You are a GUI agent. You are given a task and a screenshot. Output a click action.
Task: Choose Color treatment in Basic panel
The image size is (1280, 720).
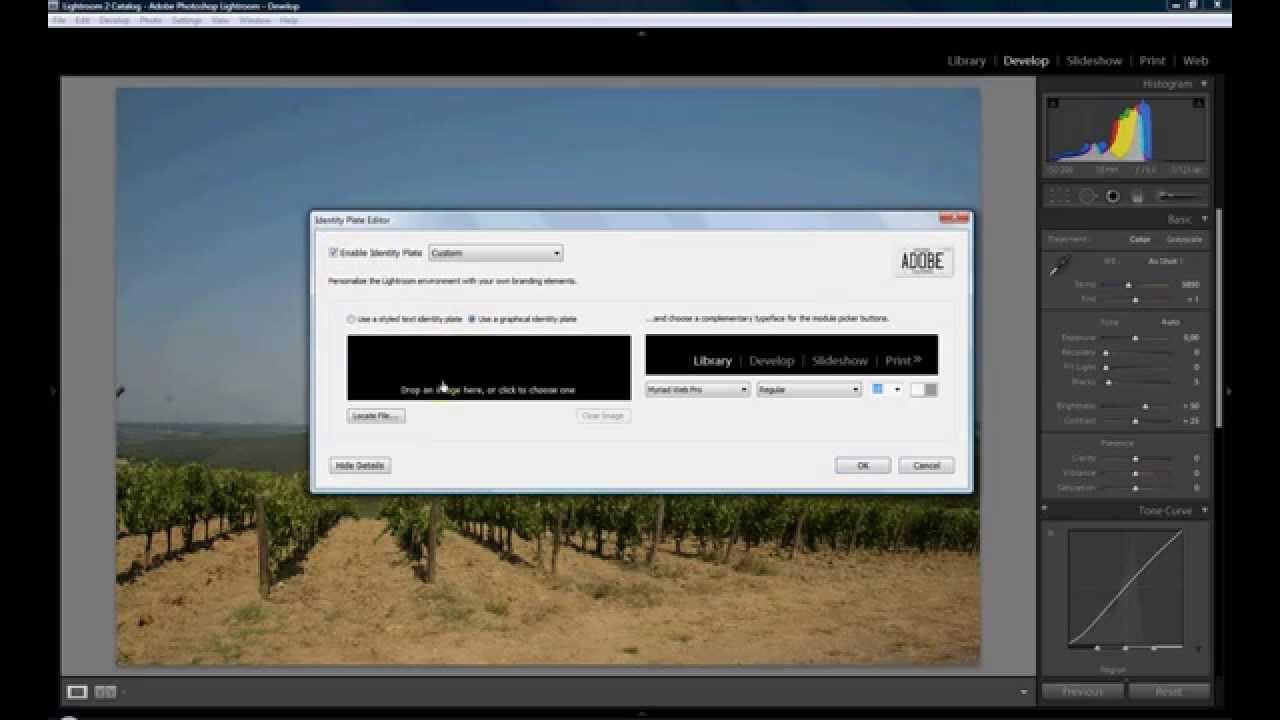click(1139, 240)
